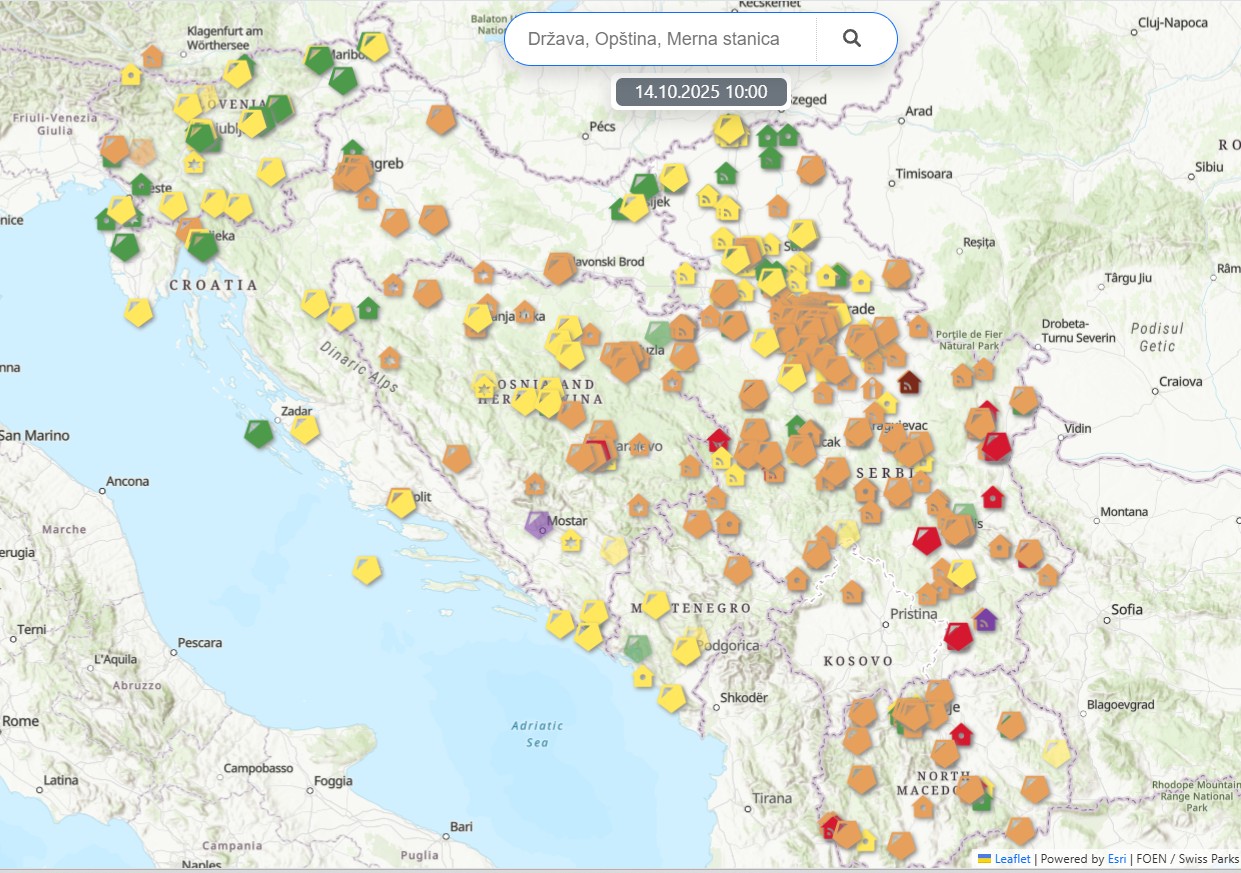Click the yellow pentagon marker at Split
This screenshot has width=1241, height=873.
(401, 502)
